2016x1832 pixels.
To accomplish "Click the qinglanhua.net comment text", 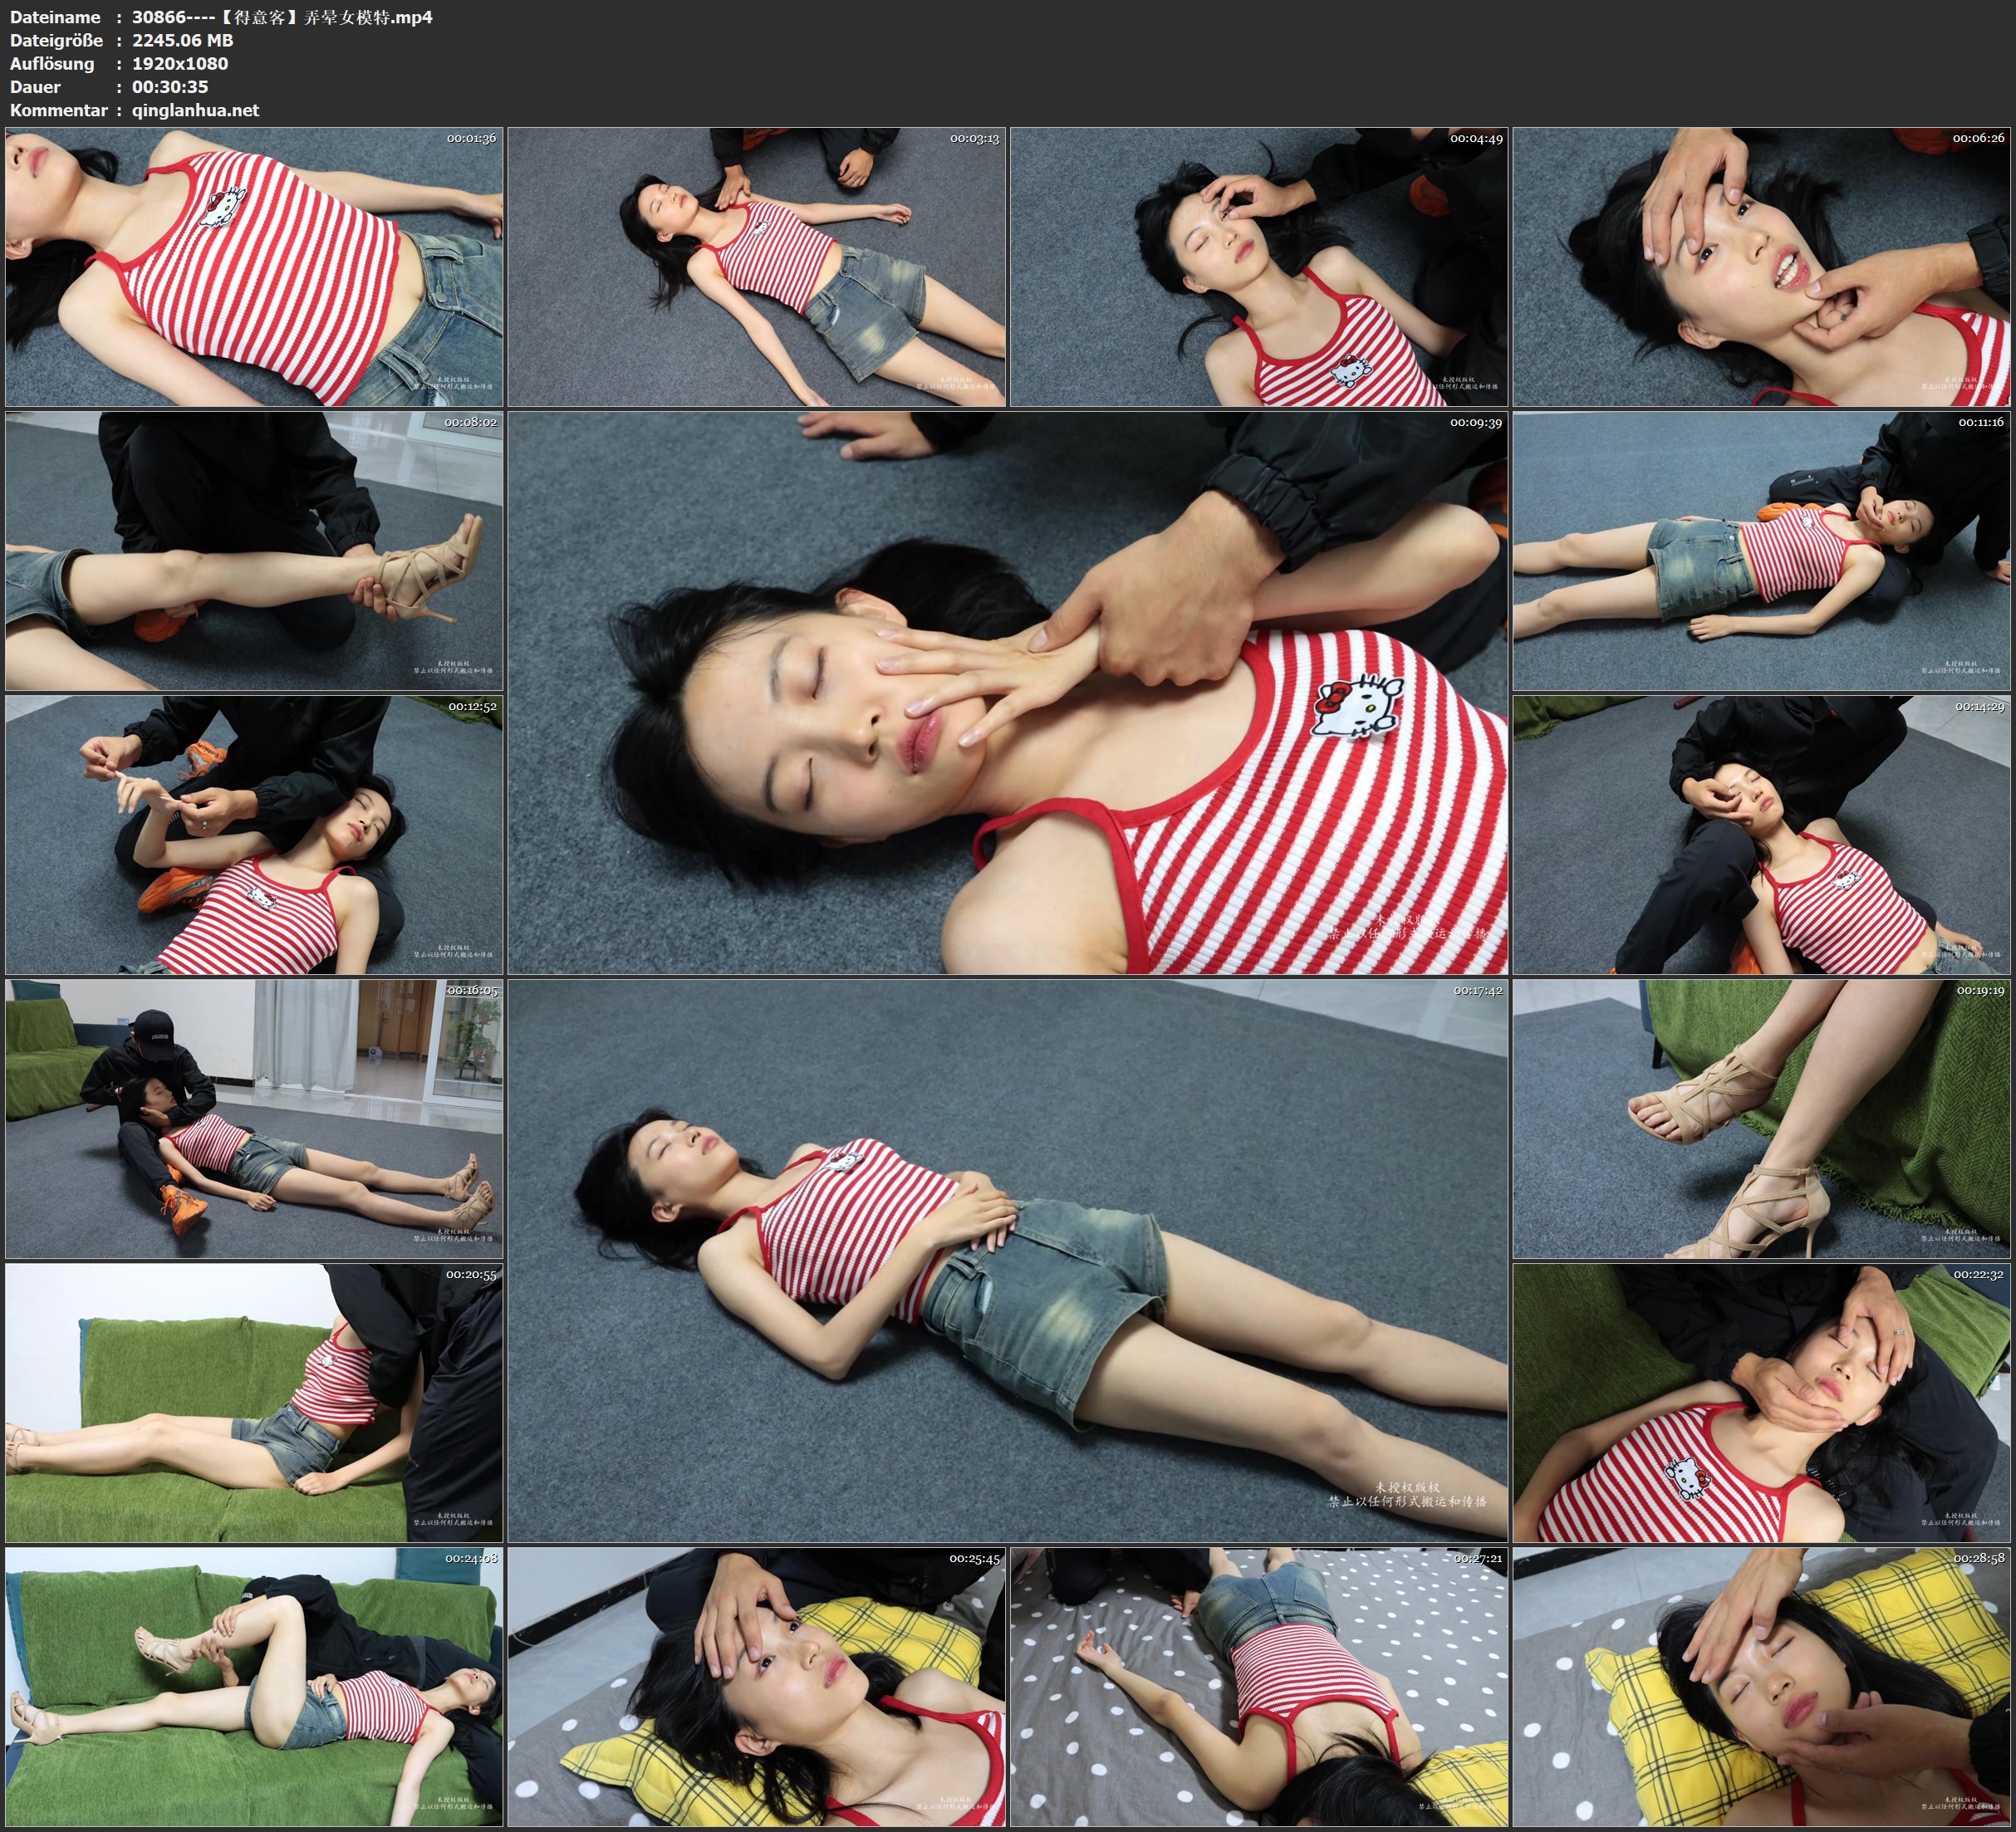I will pos(195,110).
